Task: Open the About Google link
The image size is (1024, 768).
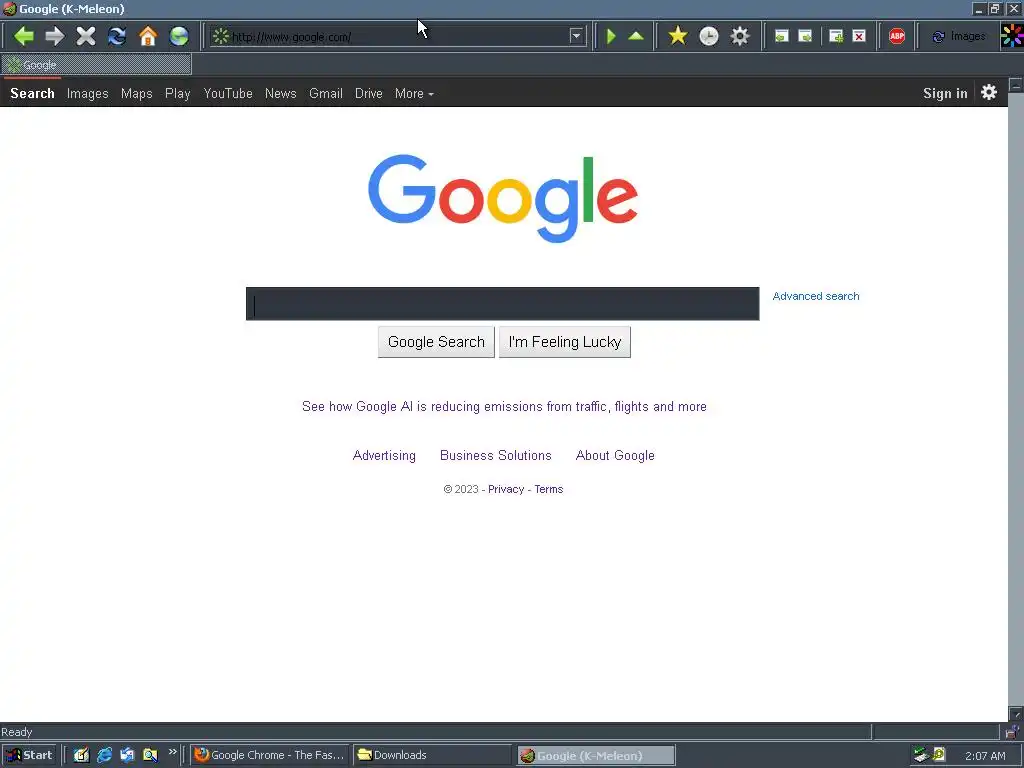Action: click(615, 456)
